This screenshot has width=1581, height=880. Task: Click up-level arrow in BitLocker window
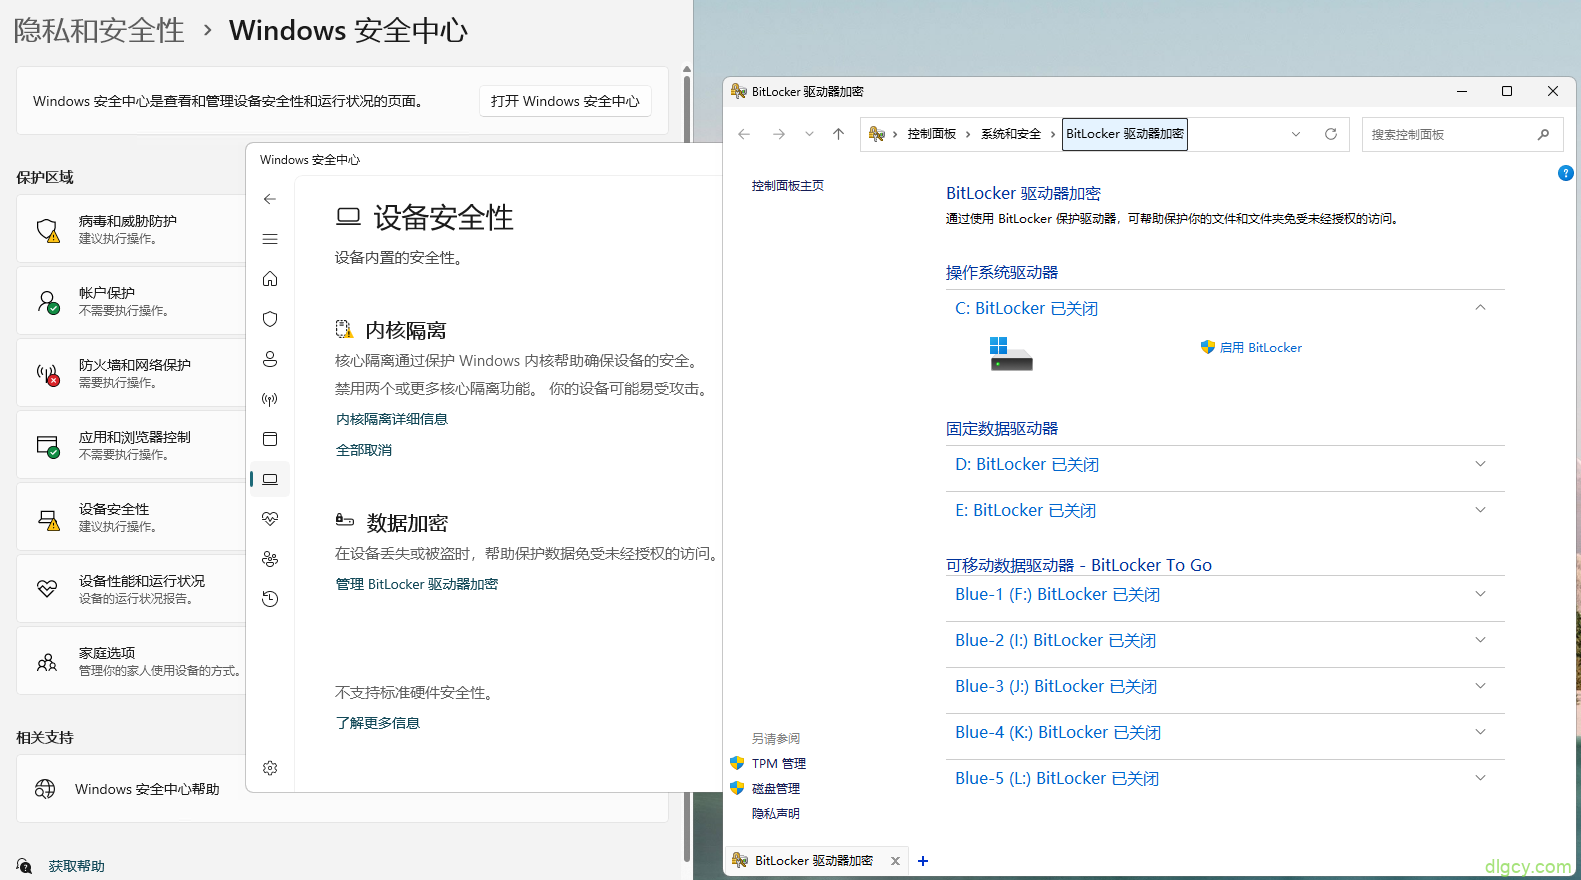pyautogui.click(x=839, y=134)
